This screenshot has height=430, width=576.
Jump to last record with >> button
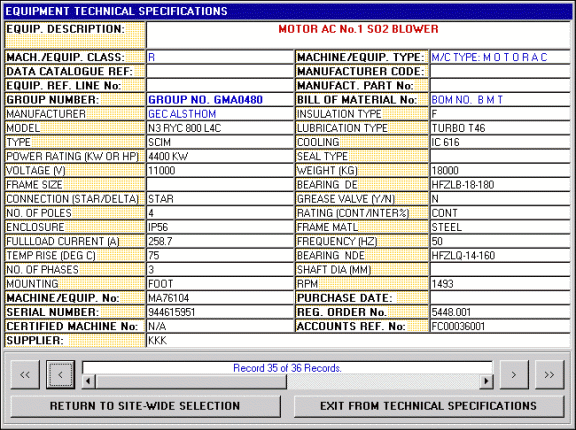tap(549, 375)
